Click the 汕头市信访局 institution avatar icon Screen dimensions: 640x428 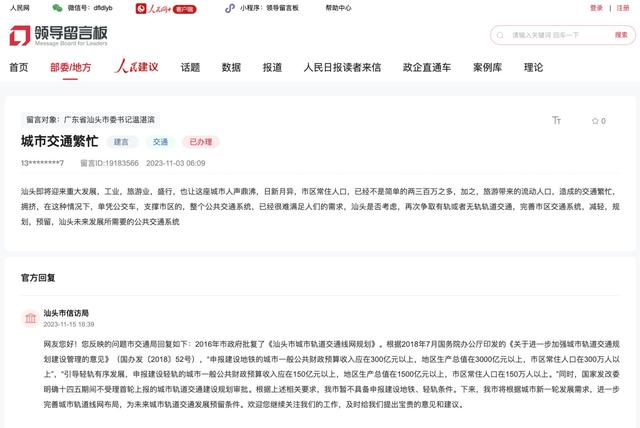point(30,318)
